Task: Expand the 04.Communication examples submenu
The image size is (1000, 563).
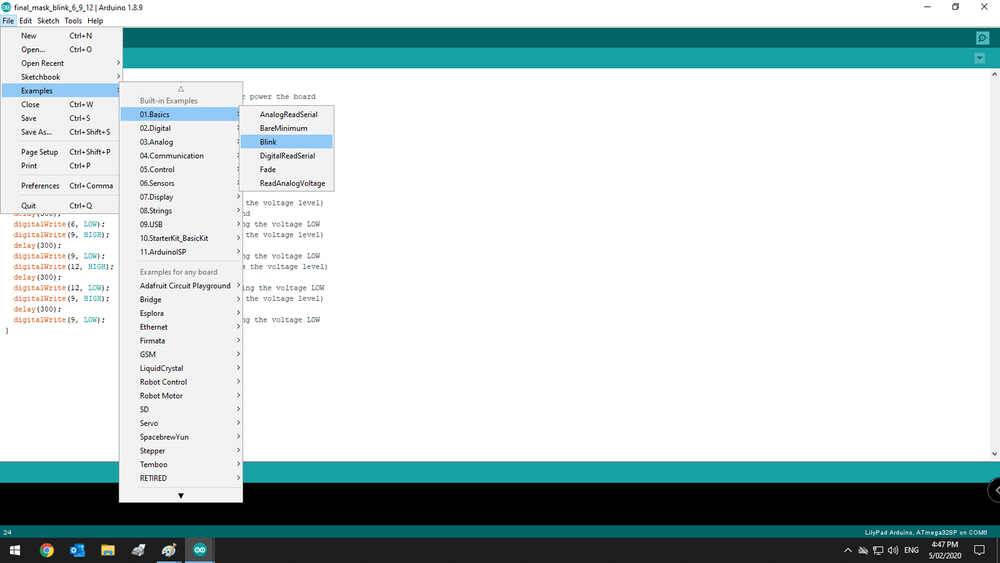Action: 180,156
